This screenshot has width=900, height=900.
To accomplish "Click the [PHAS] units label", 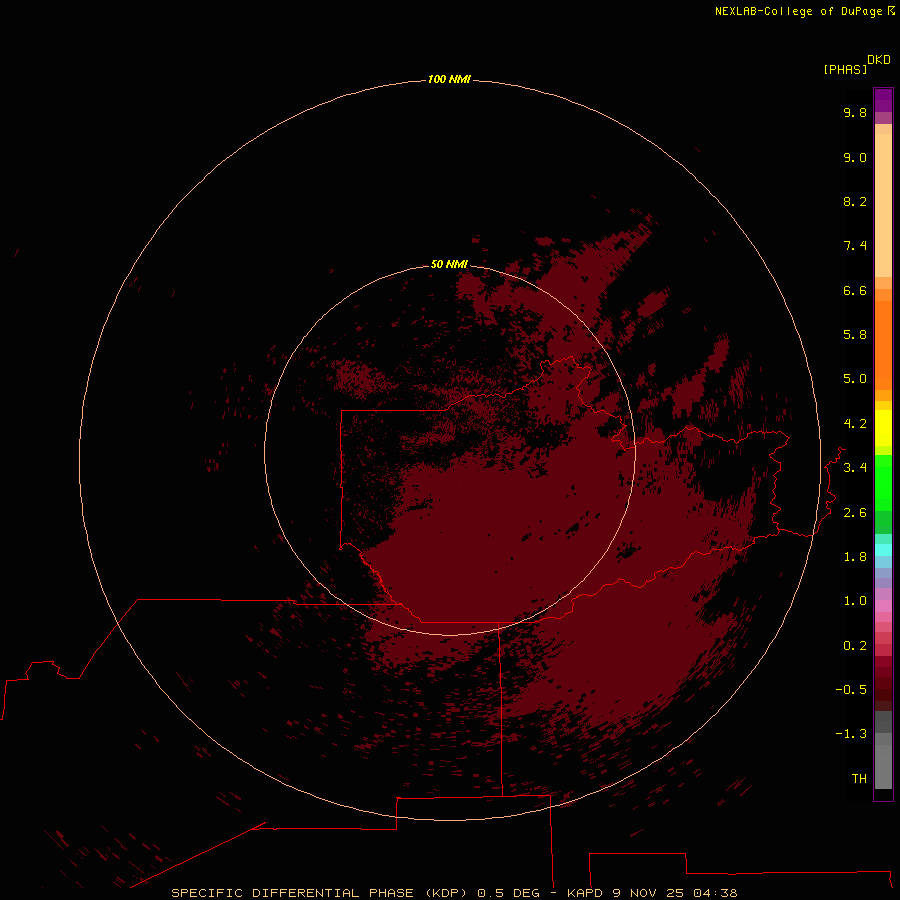I will (x=845, y=69).
